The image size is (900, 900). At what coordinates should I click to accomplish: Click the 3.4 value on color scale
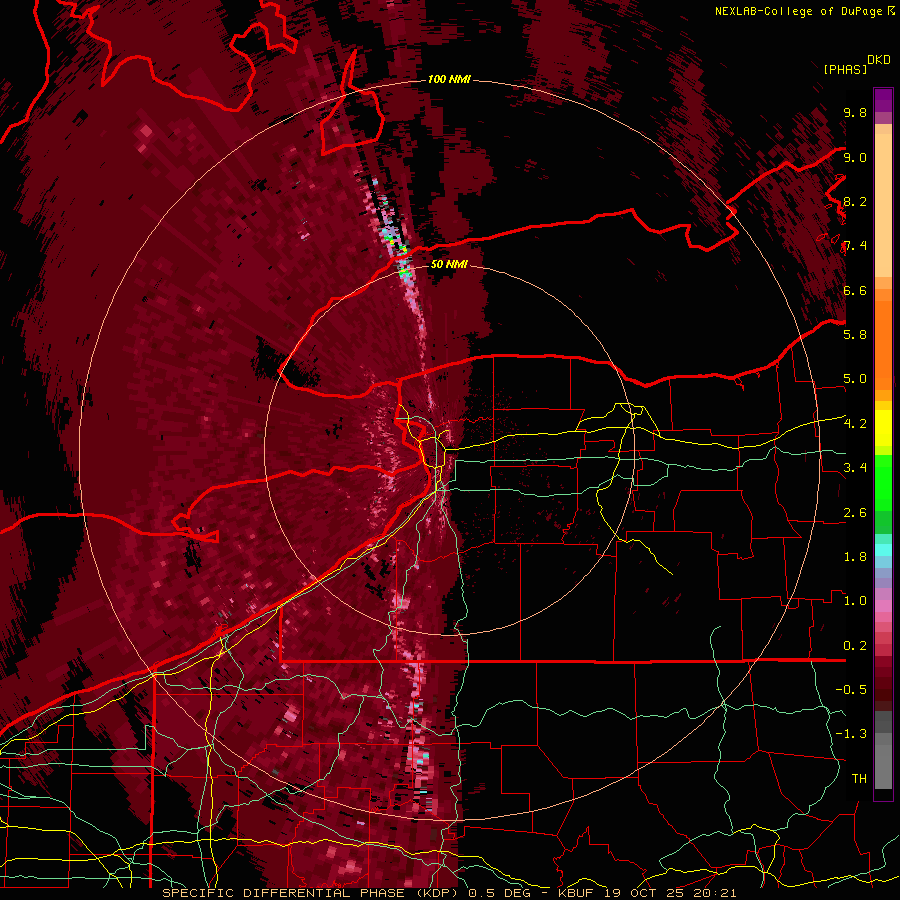coord(855,467)
